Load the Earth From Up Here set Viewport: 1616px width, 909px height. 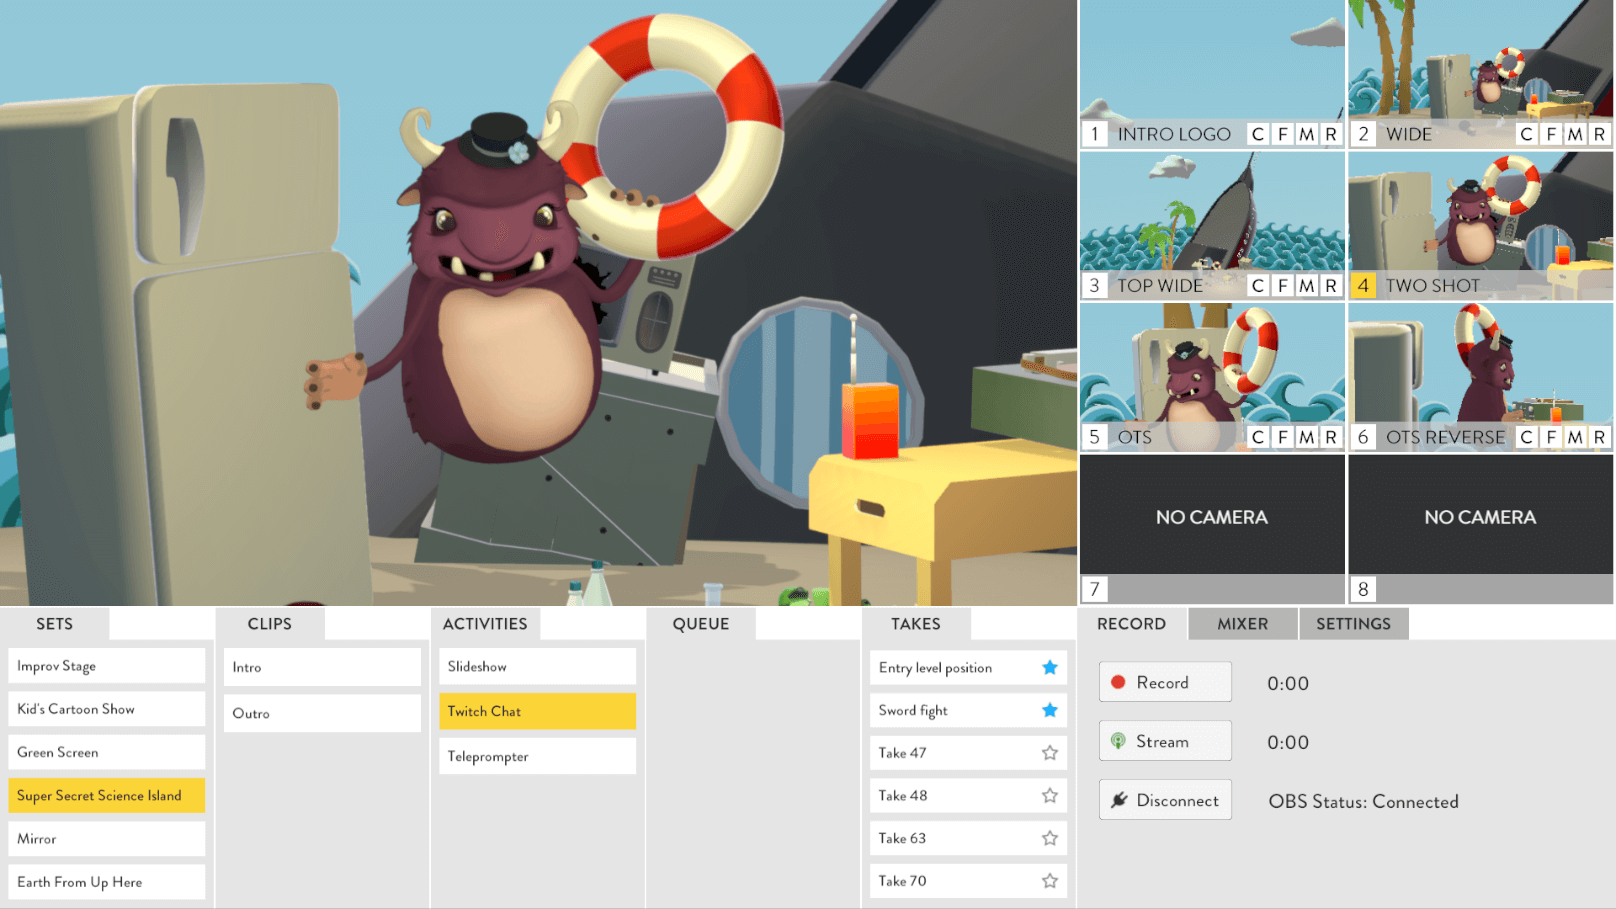[x=107, y=882]
